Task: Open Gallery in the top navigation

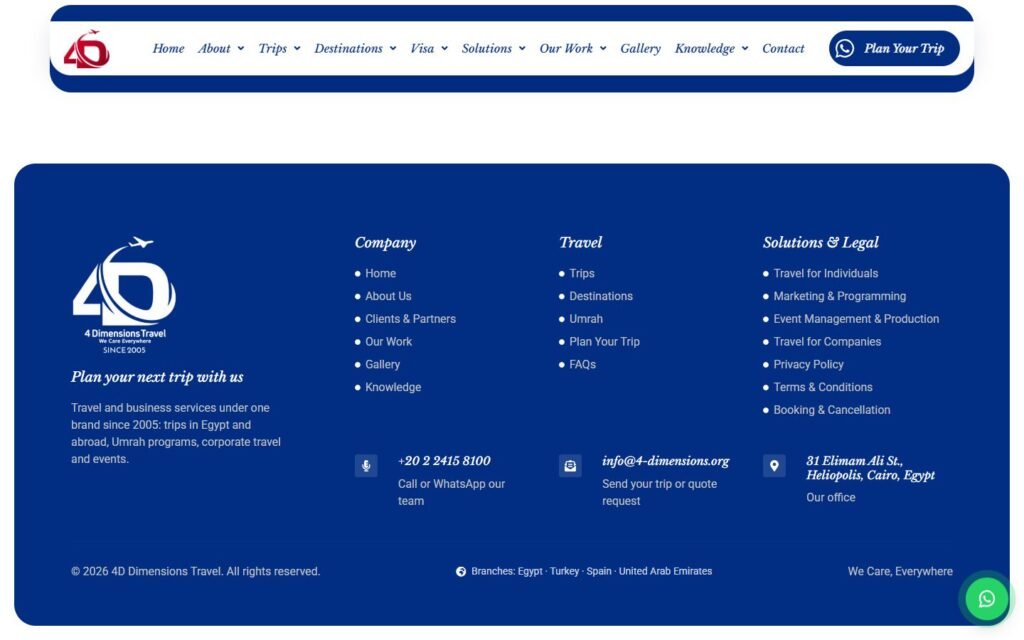Action: click(641, 48)
